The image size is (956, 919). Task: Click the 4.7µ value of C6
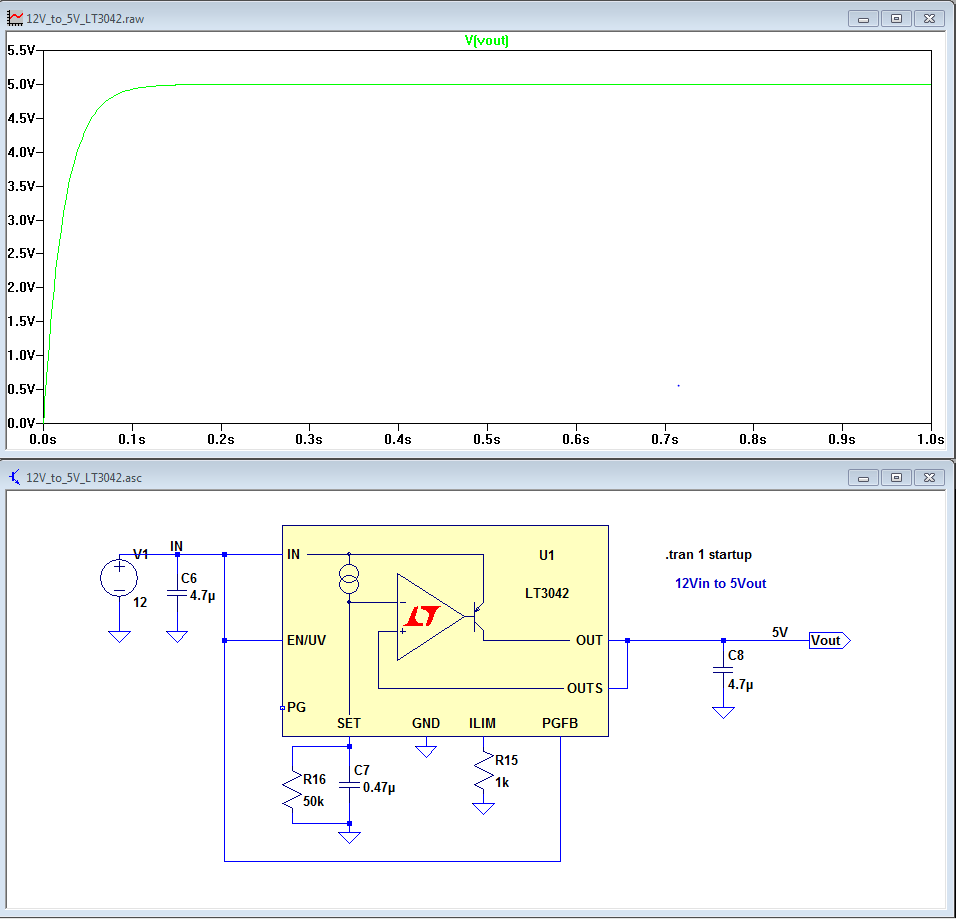[202, 595]
